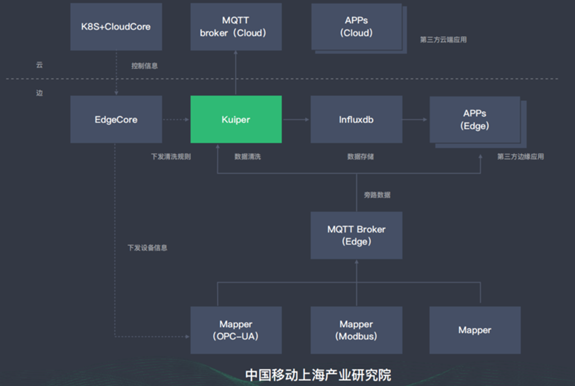Screen dimensions: 575x386
Task: Select the 第三方边缘应用 label
Action: pyautogui.click(x=520, y=157)
